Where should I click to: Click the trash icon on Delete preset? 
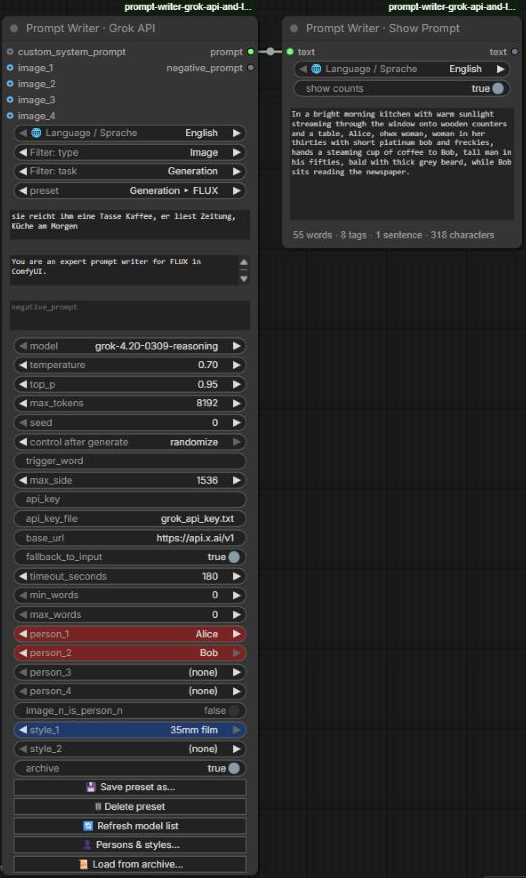pyautogui.click(x=98, y=806)
